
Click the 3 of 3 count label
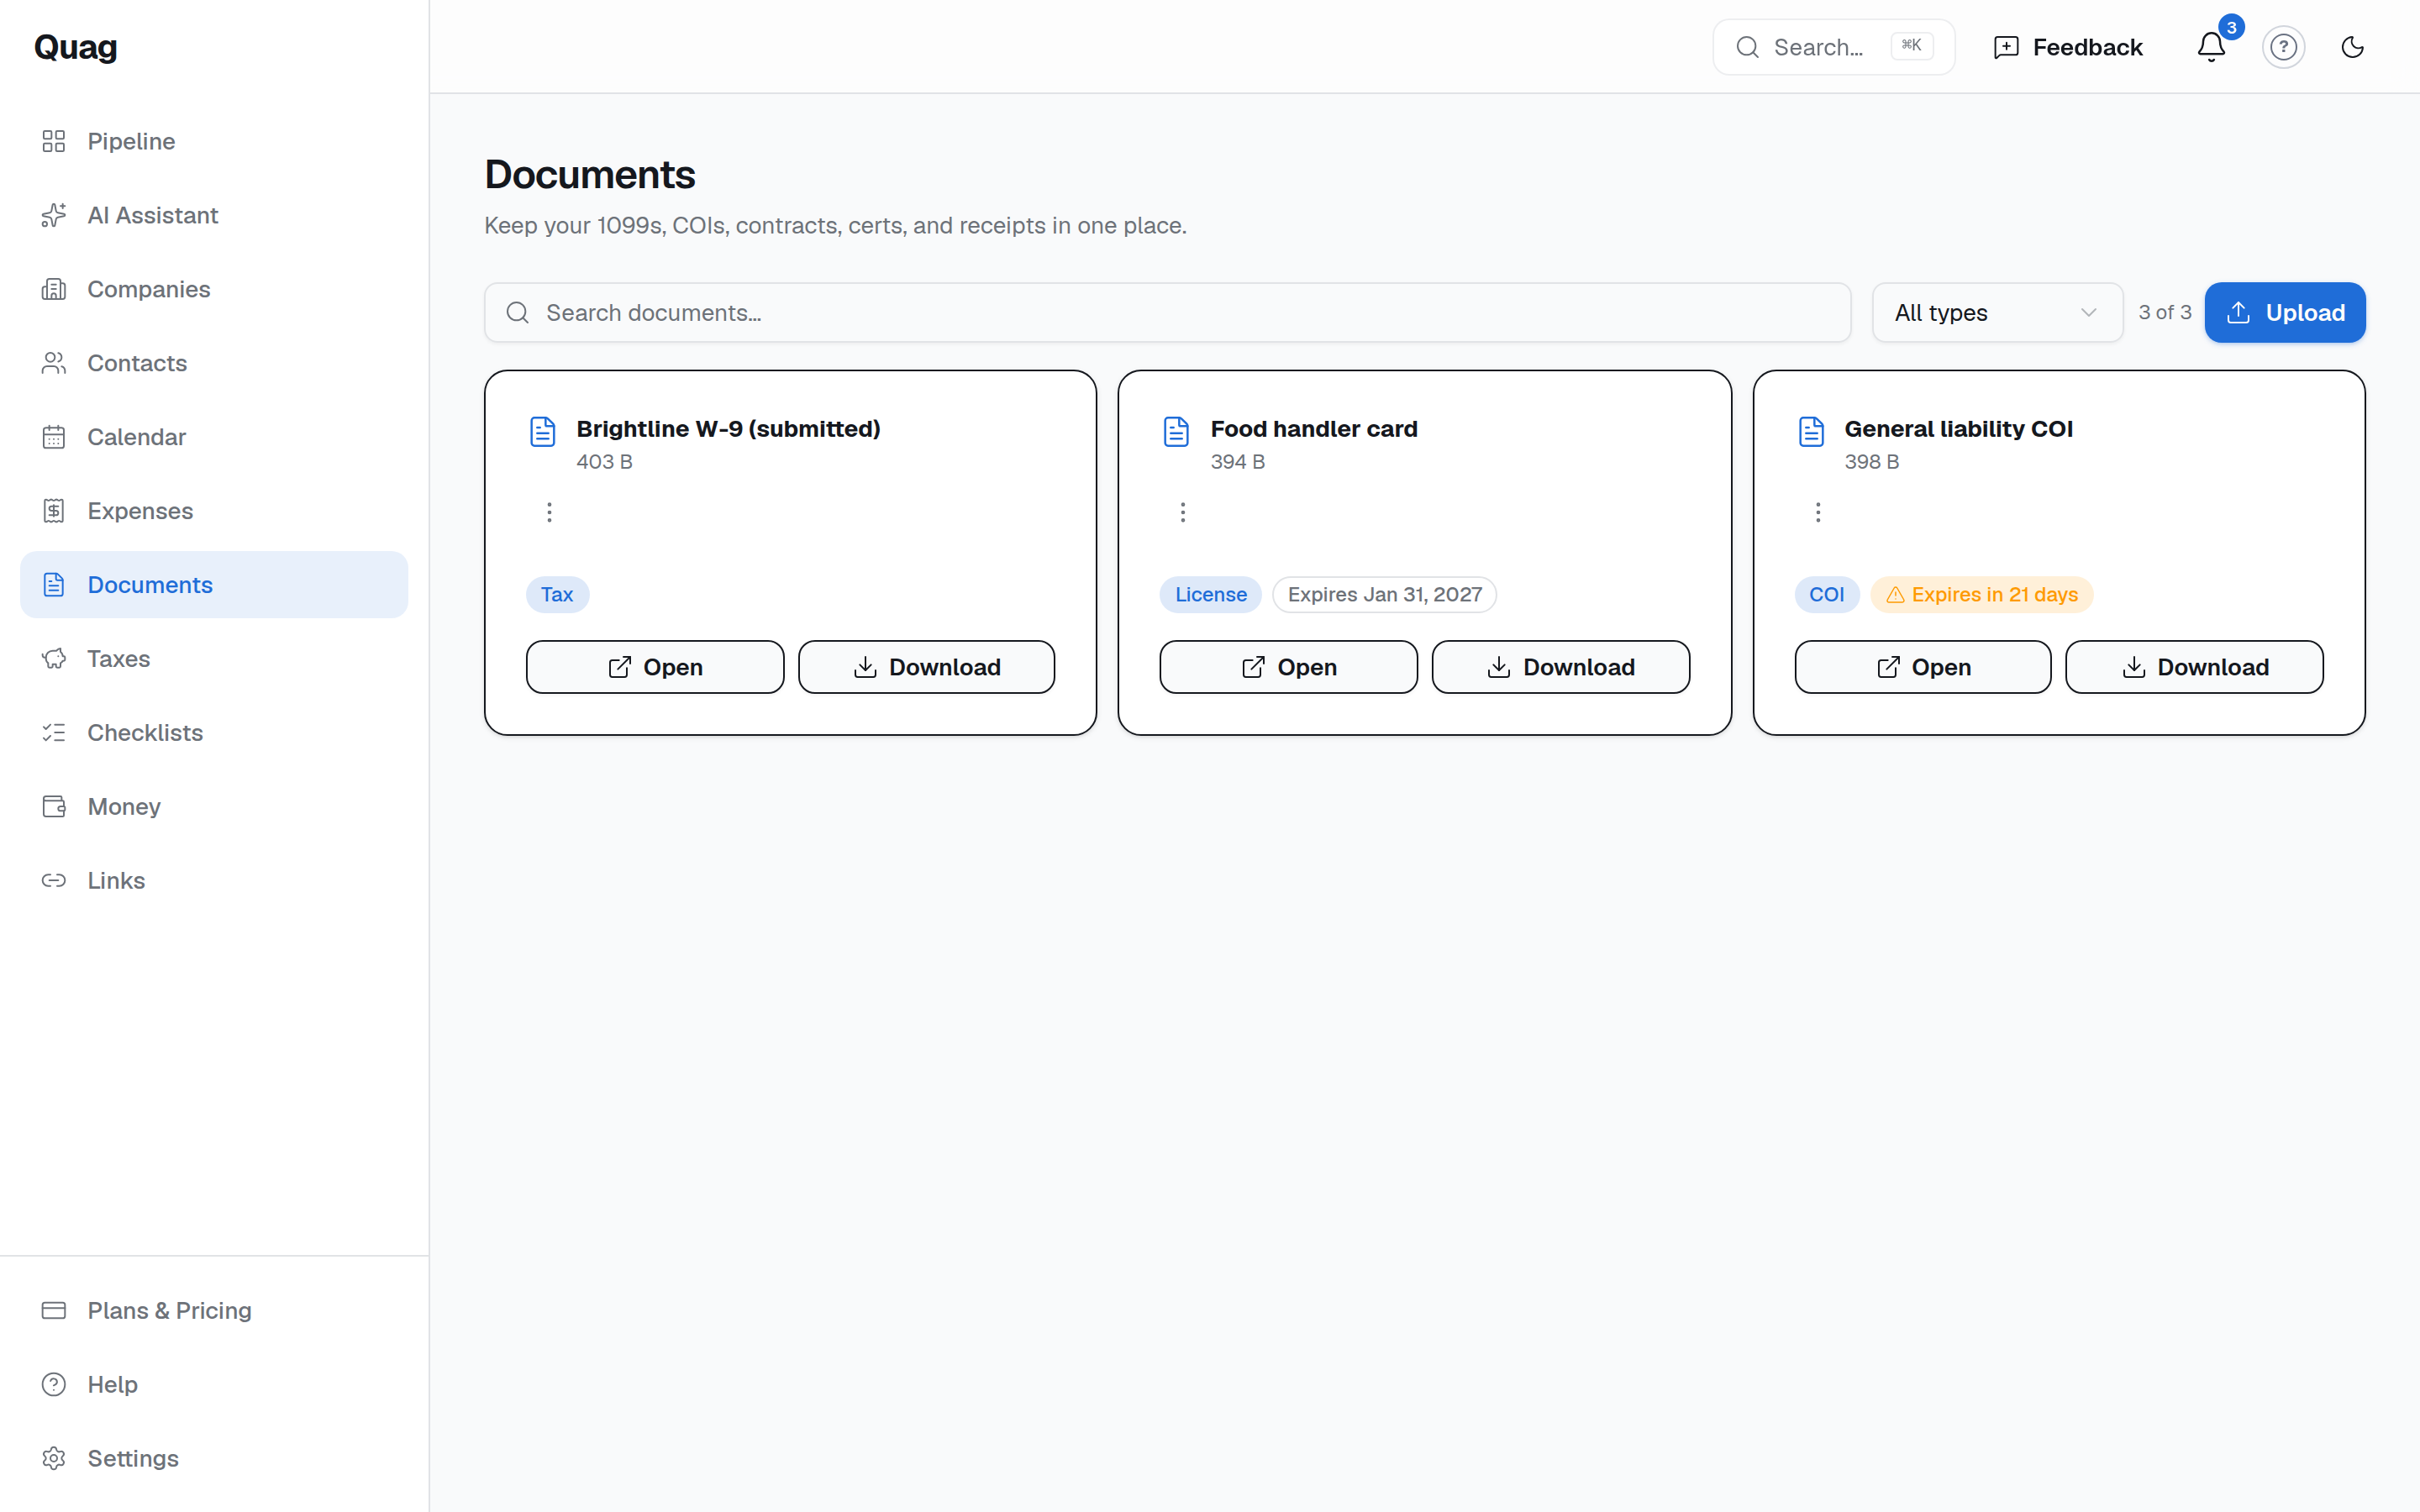tap(2165, 313)
